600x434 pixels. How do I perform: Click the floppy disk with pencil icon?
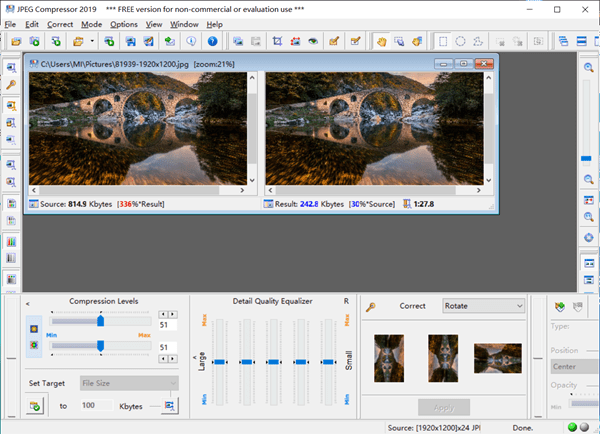(x=148, y=41)
